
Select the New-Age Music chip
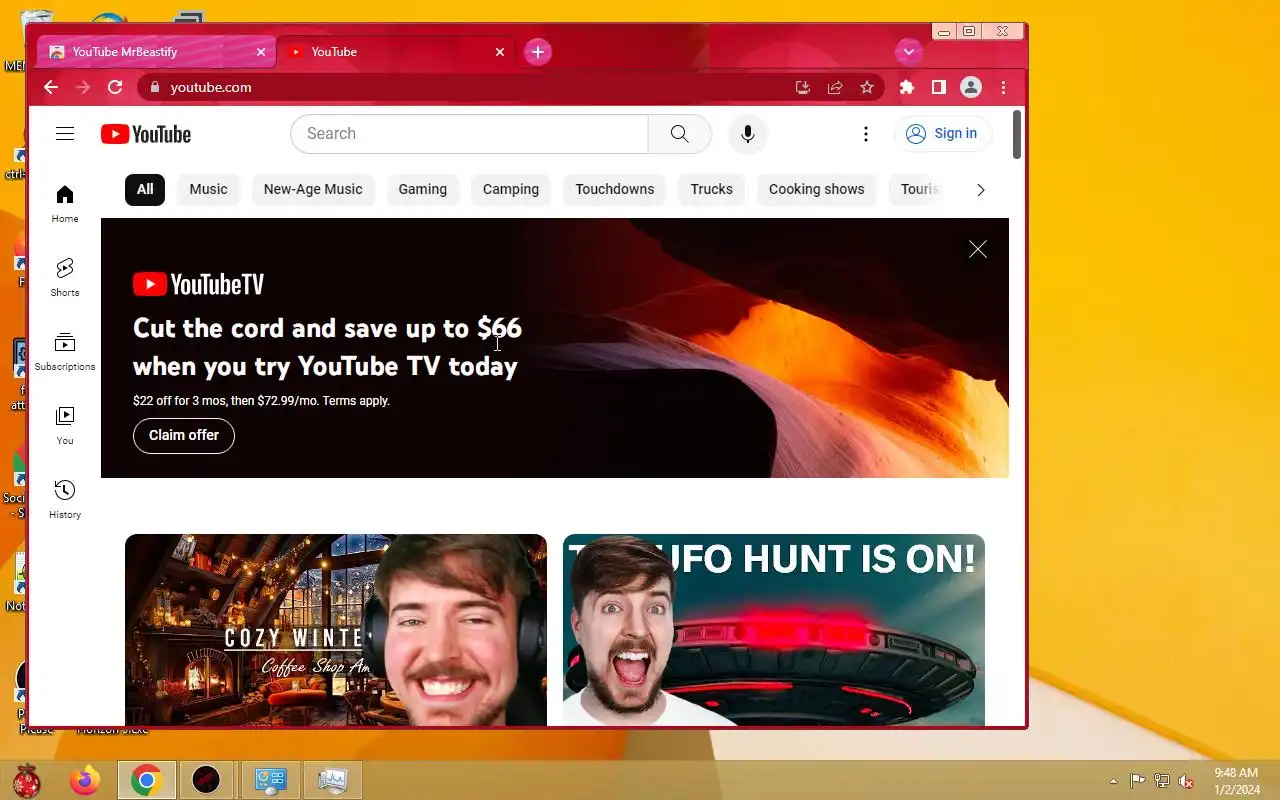coord(313,189)
